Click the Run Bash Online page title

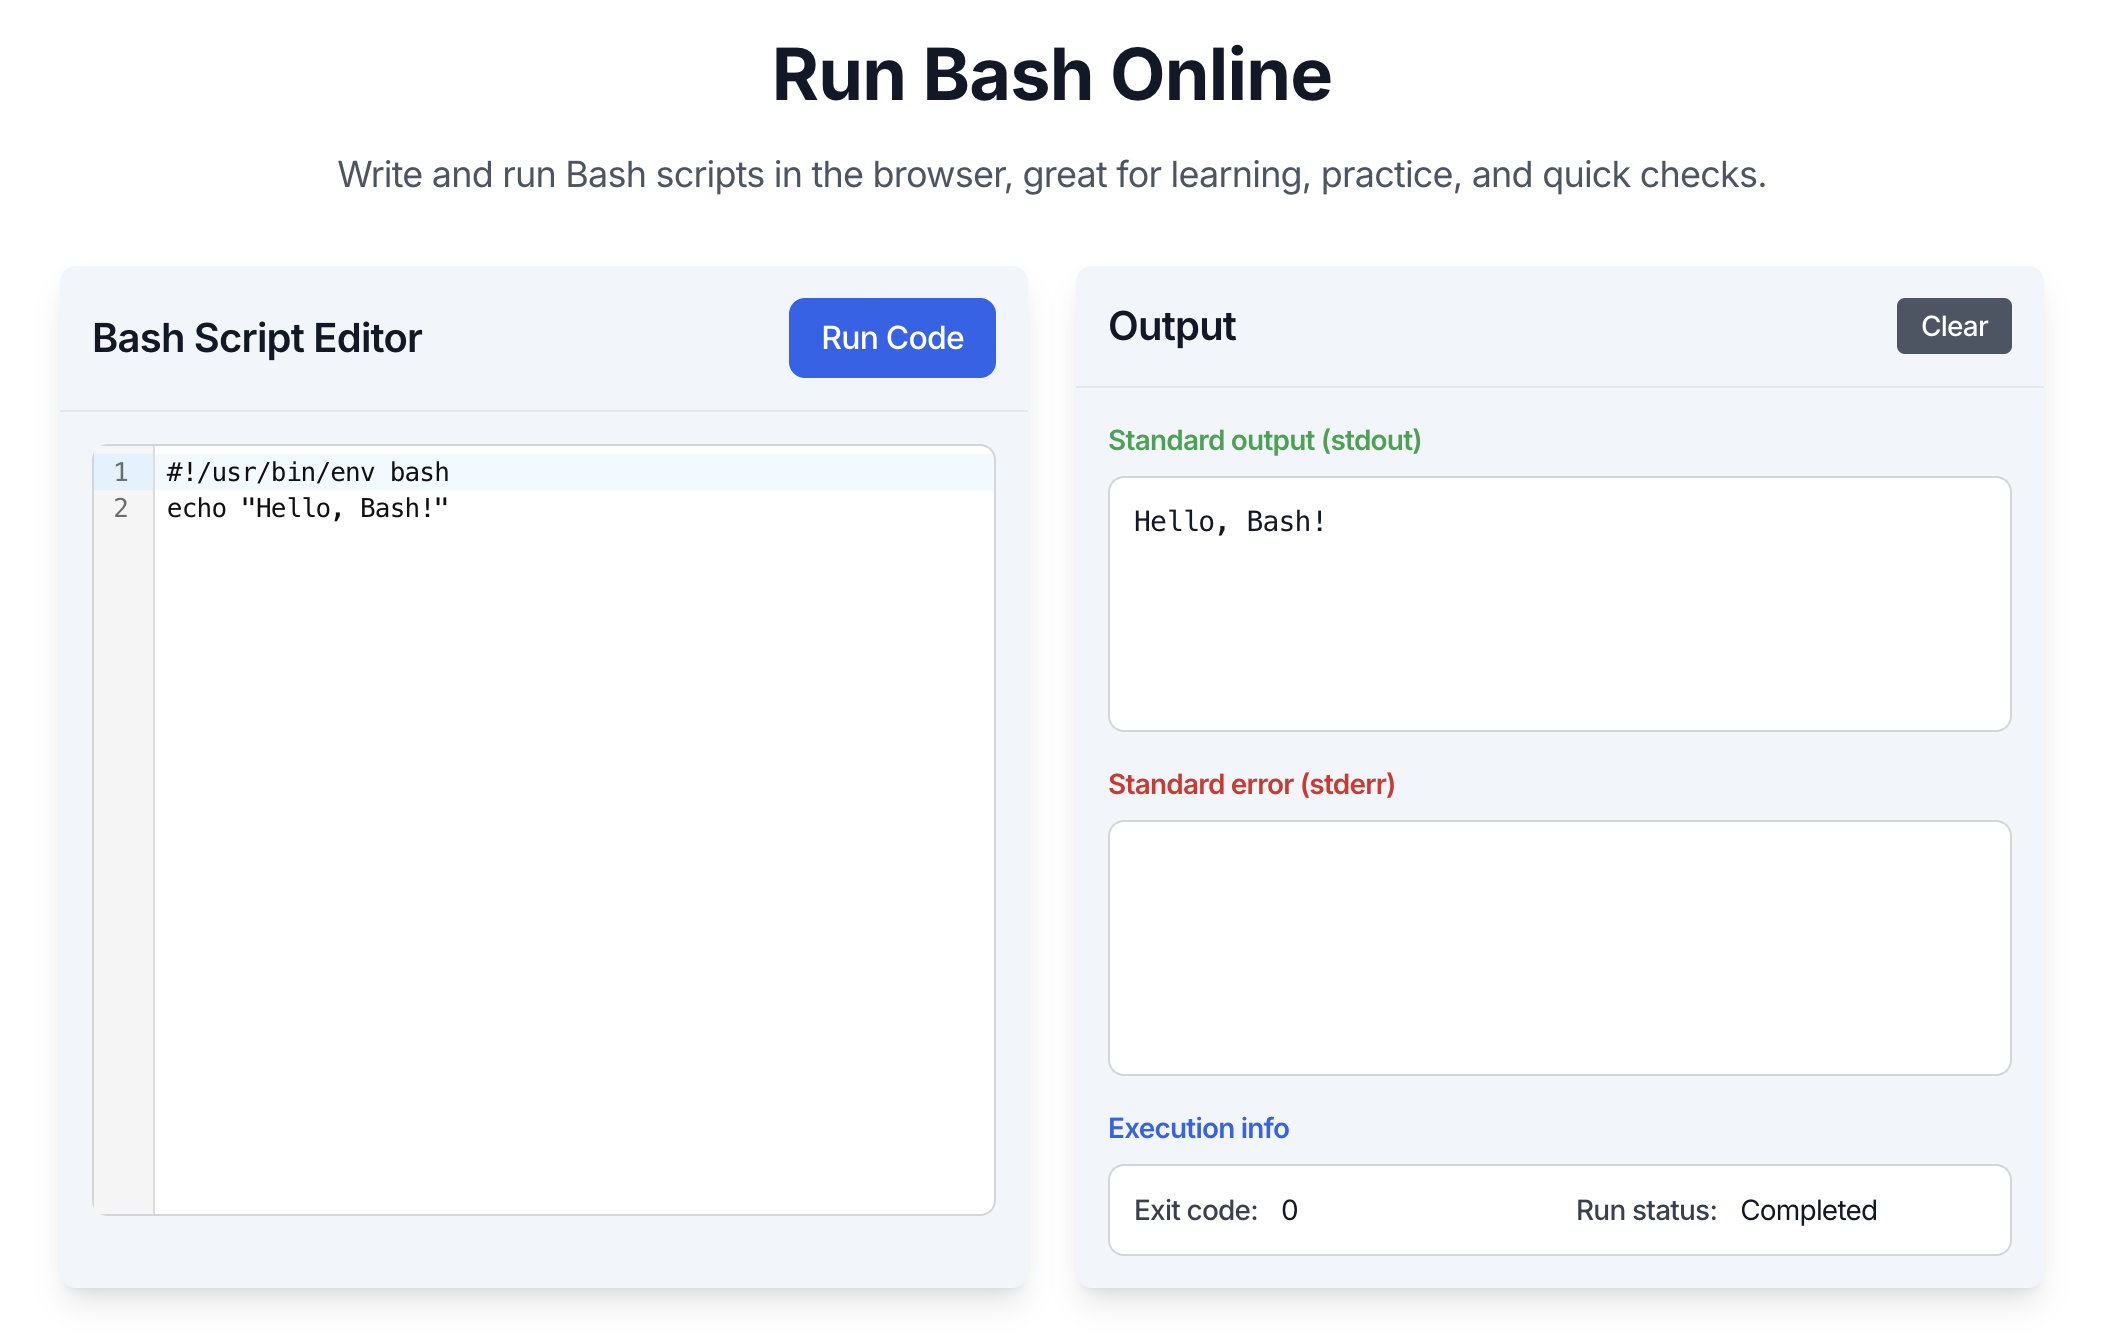point(1051,73)
